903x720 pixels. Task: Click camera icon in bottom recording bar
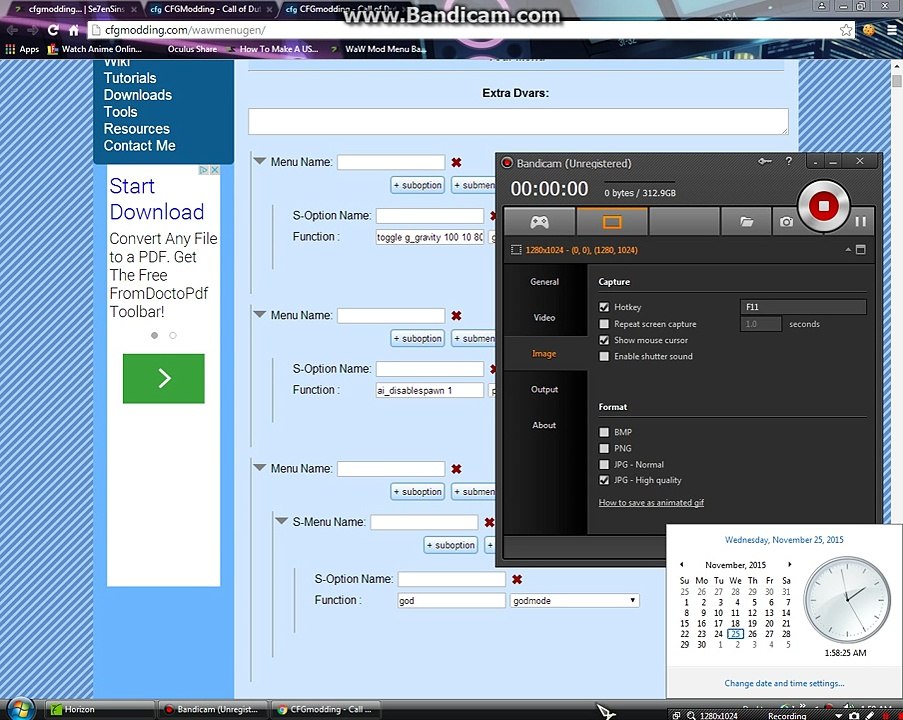click(x=855, y=715)
